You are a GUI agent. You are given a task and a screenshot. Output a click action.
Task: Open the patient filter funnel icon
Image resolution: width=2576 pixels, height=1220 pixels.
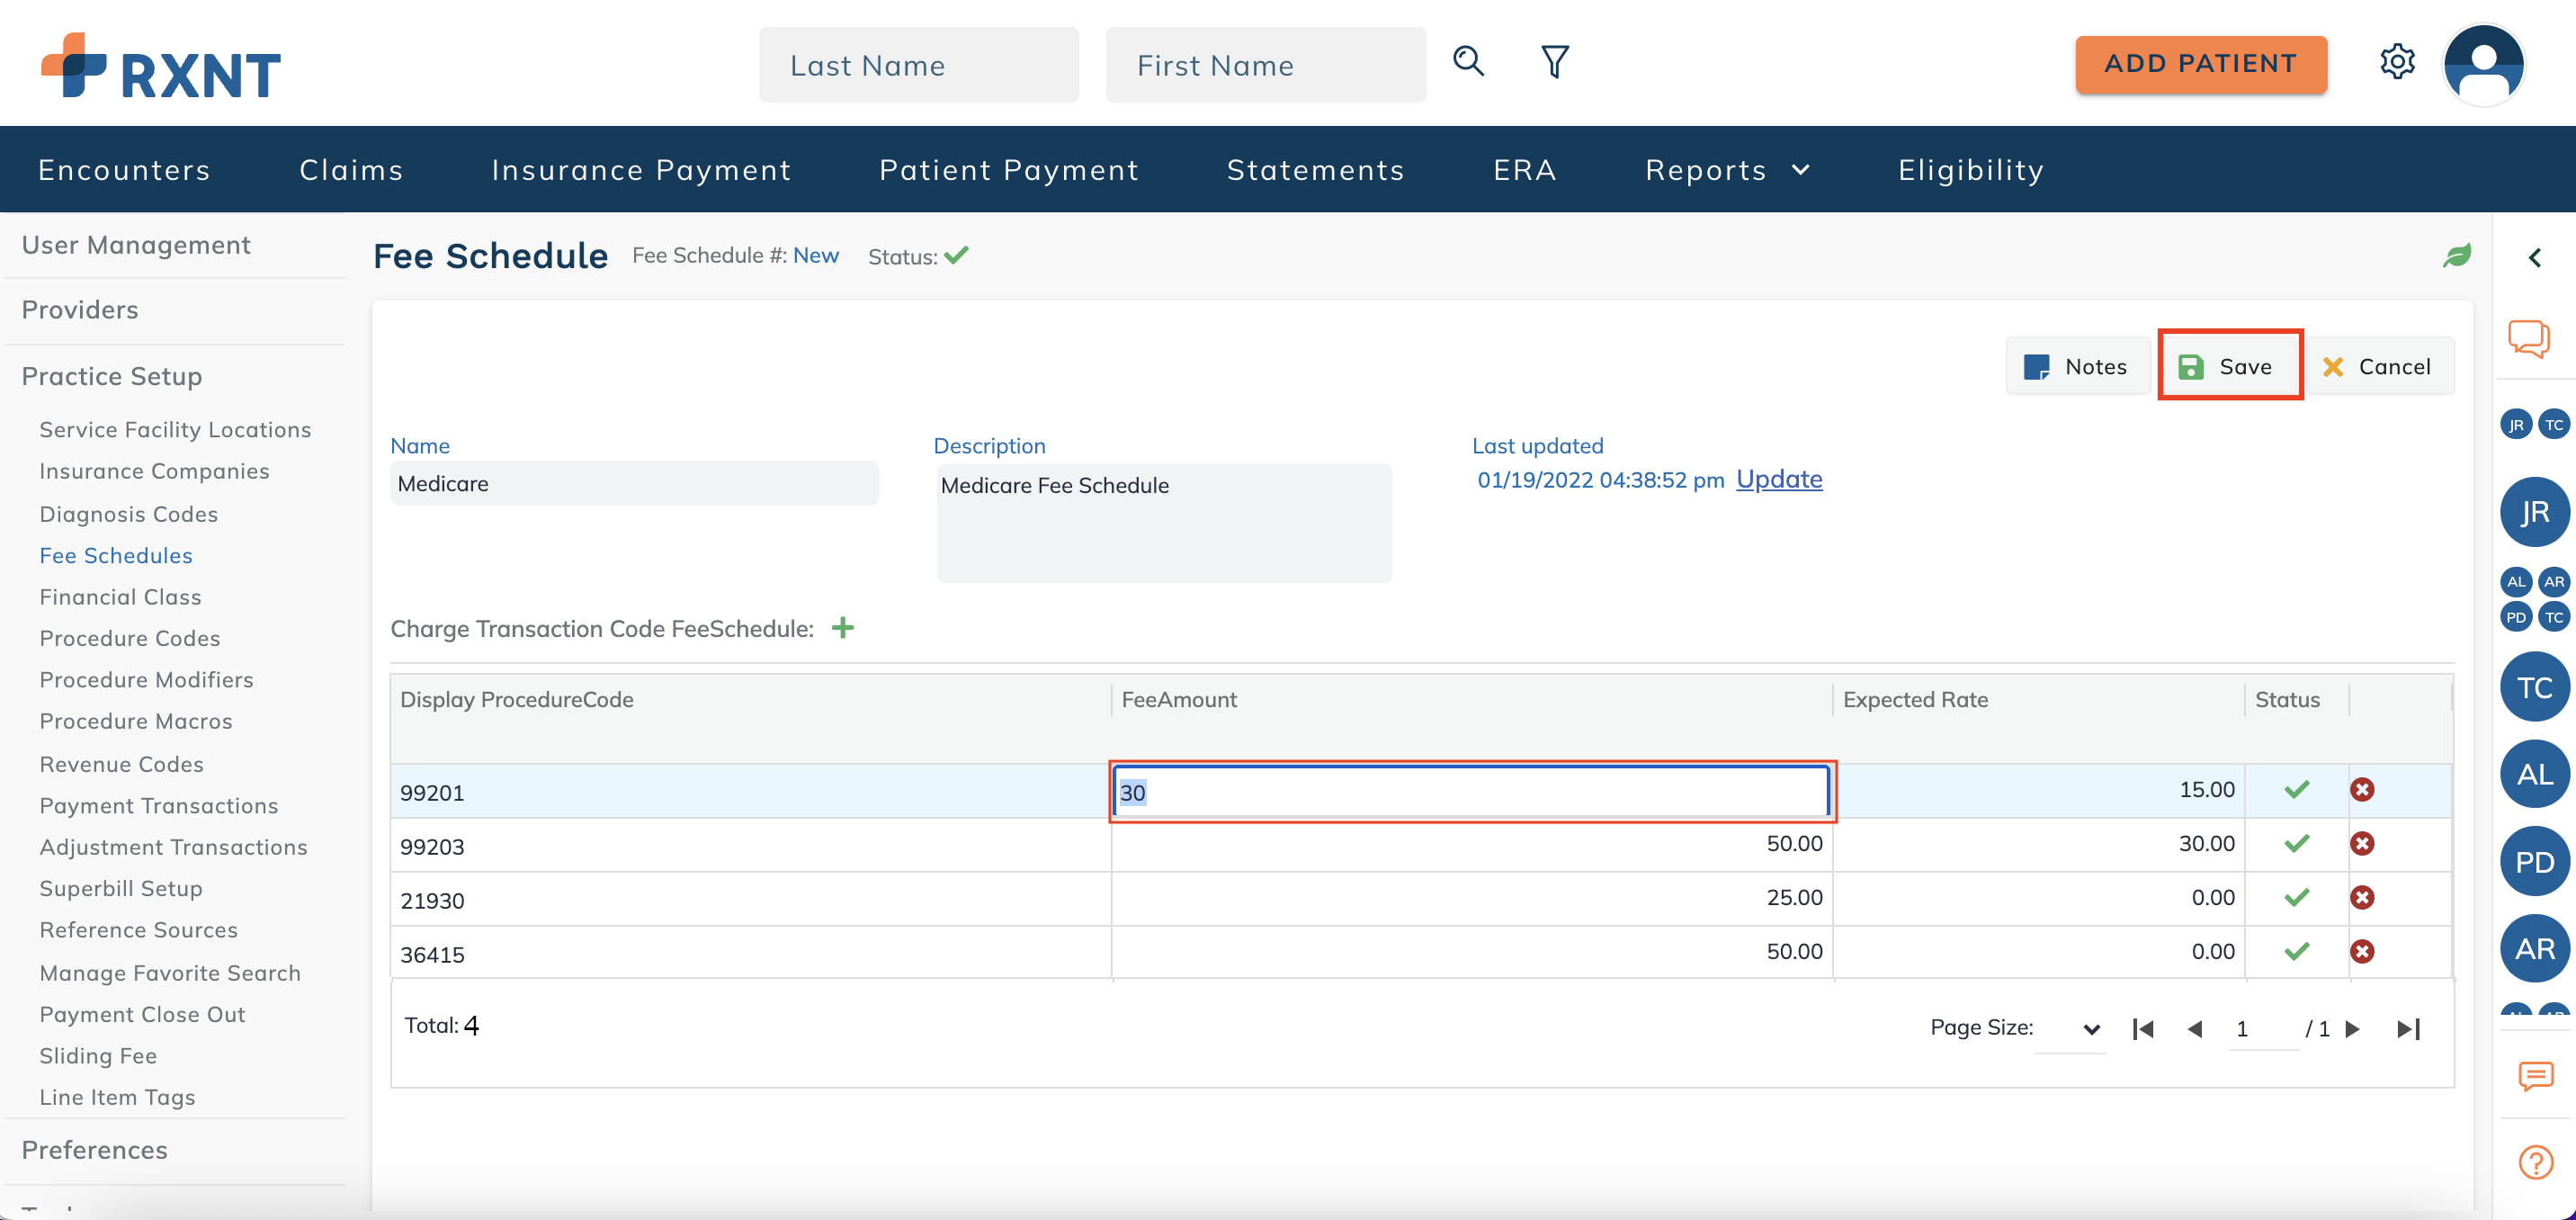coord(1555,62)
